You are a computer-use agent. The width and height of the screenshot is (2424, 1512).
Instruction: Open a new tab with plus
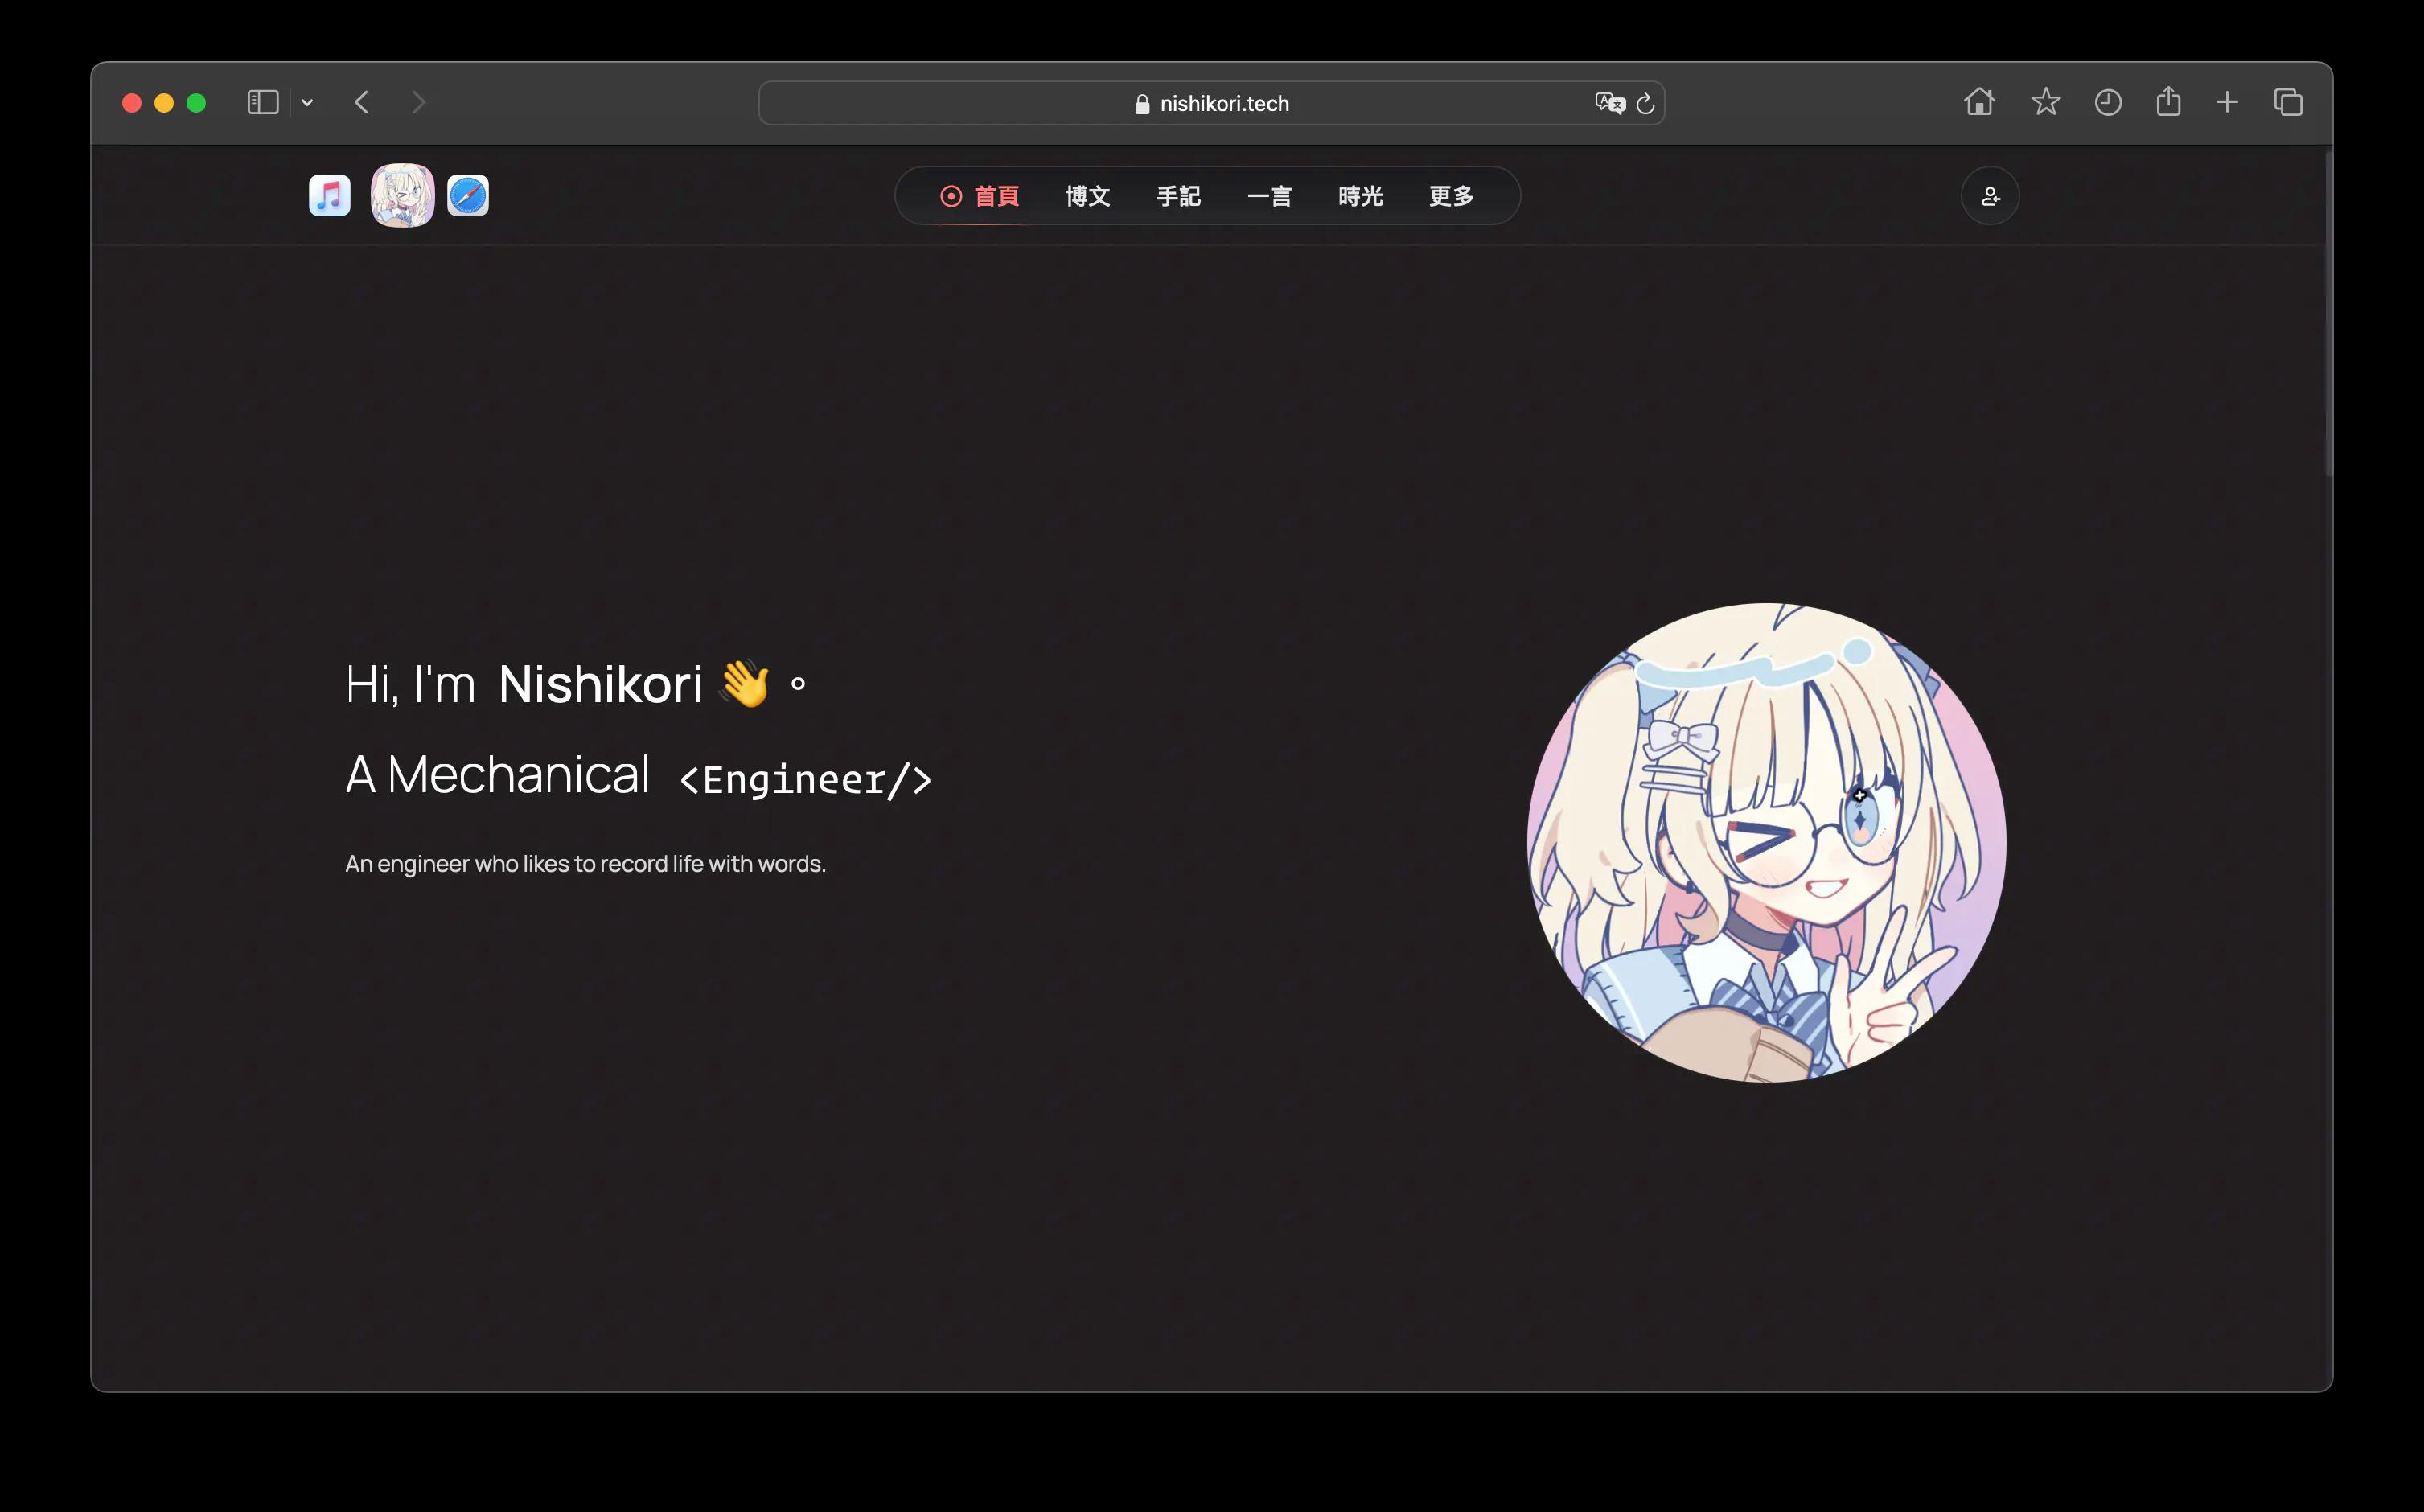[2227, 102]
